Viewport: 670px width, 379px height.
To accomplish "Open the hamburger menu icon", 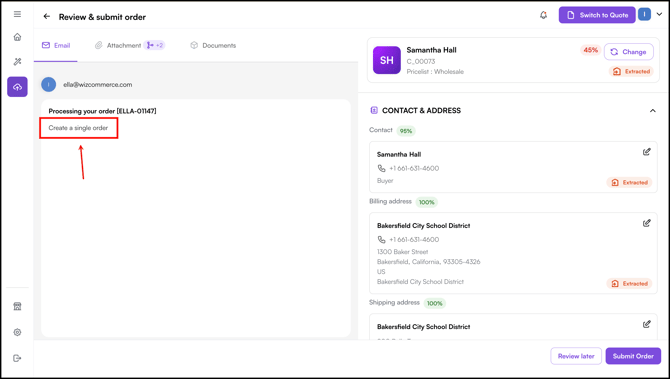I will 17,14.
